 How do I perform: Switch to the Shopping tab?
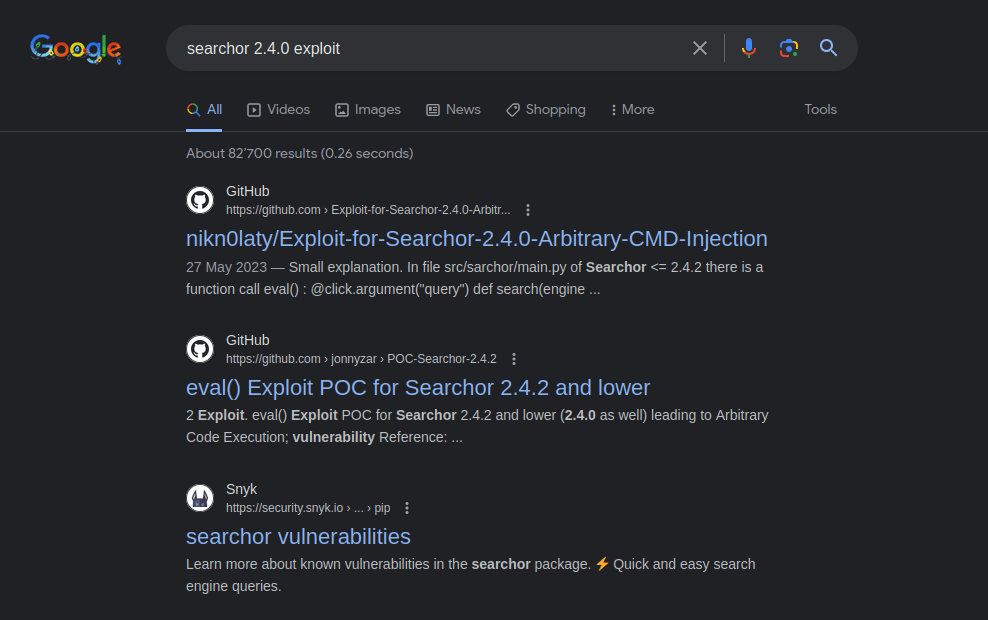coord(546,110)
